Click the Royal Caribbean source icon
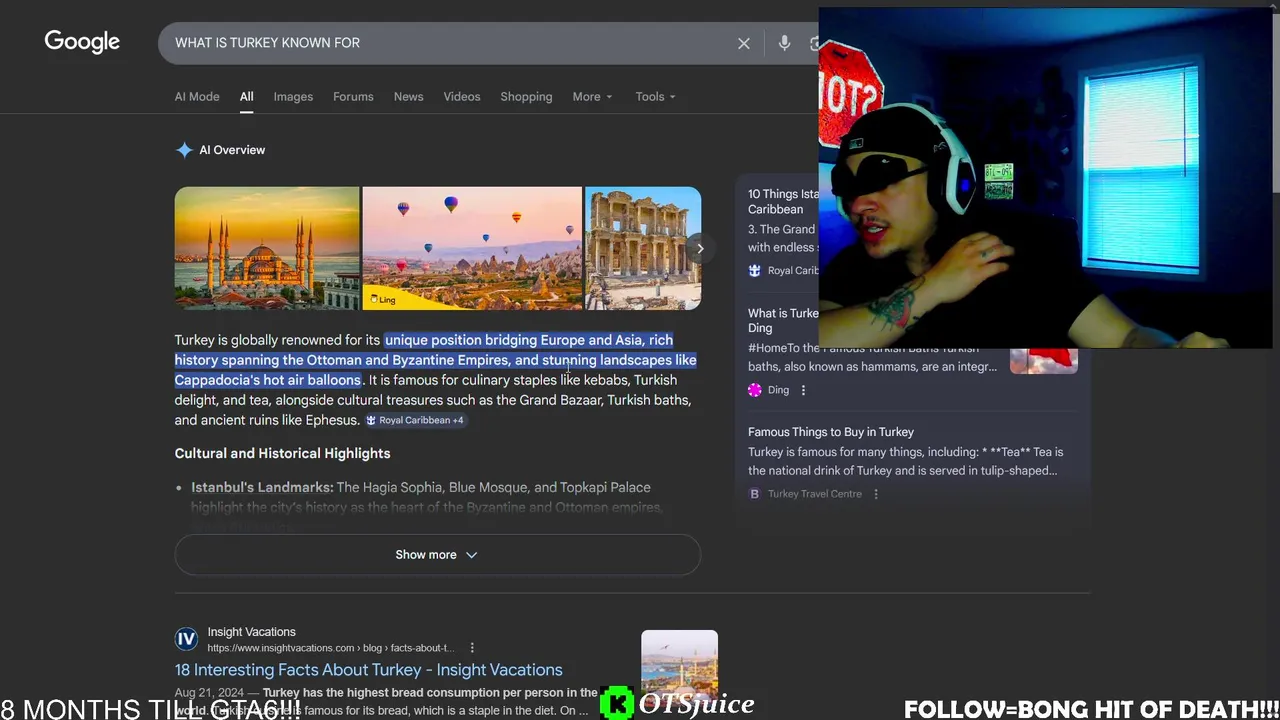 pyautogui.click(x=755, y=271)
